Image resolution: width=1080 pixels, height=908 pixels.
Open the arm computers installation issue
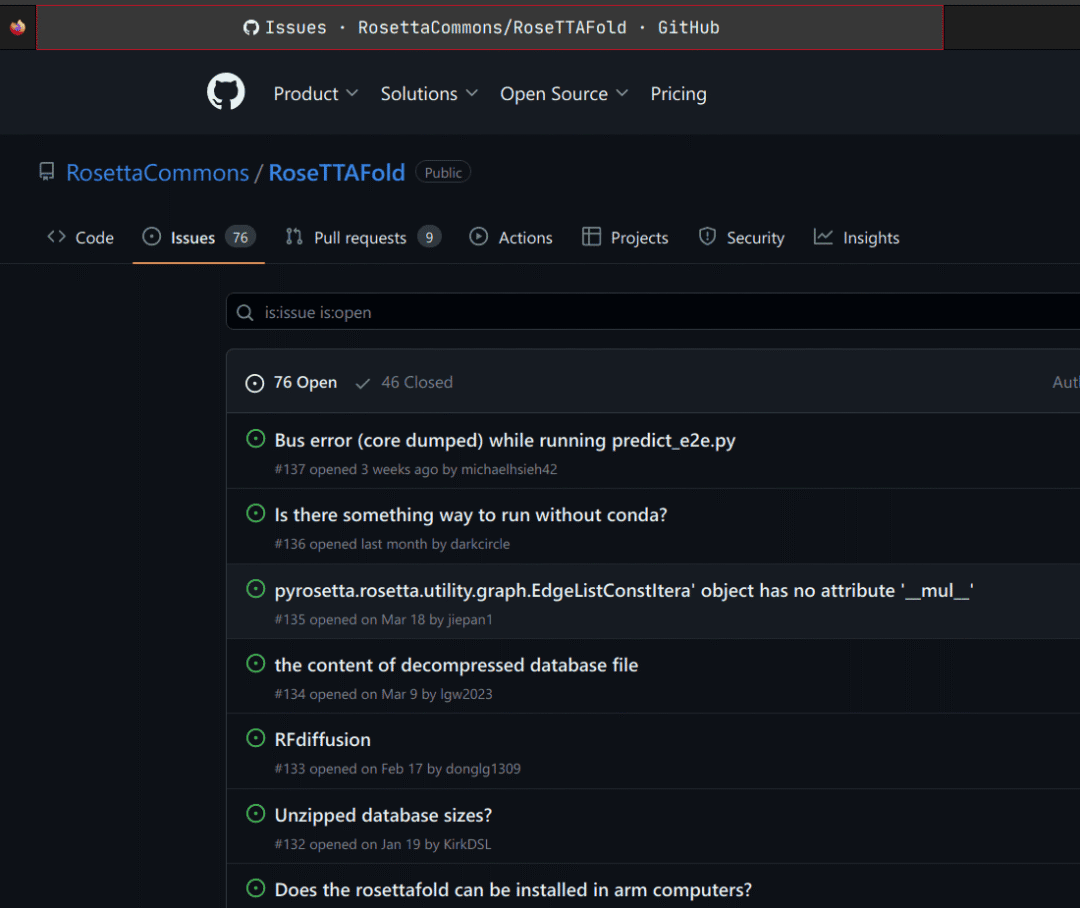coord(513,889)
